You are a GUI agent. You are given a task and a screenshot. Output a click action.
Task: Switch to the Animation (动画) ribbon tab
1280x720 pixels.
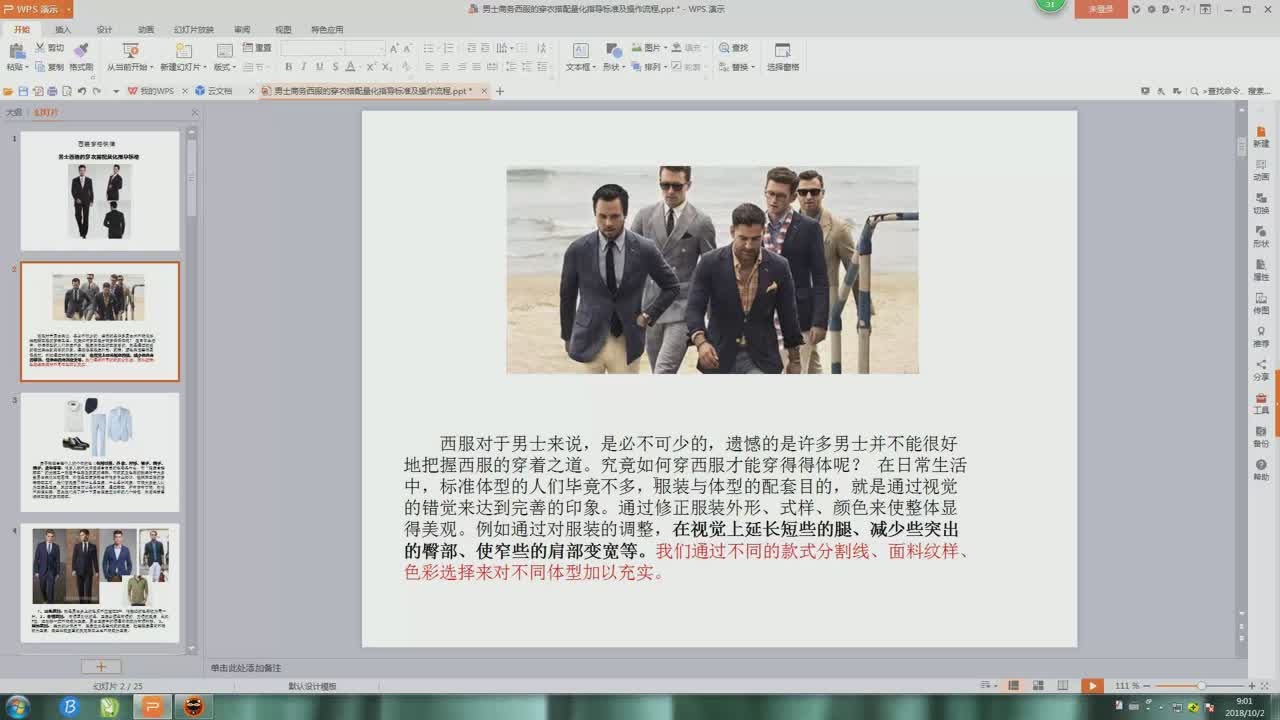coord(146,30)
